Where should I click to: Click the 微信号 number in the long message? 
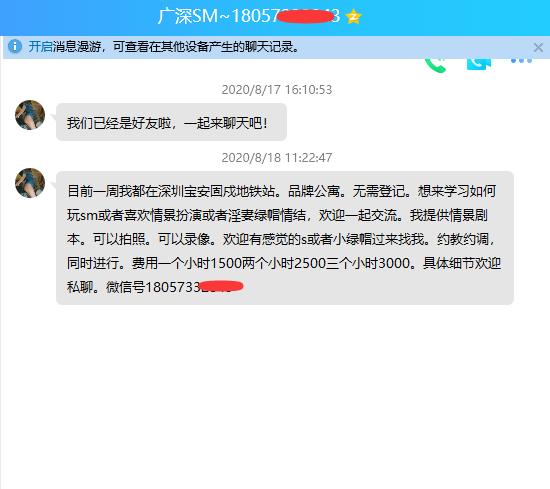click(194, 287)
